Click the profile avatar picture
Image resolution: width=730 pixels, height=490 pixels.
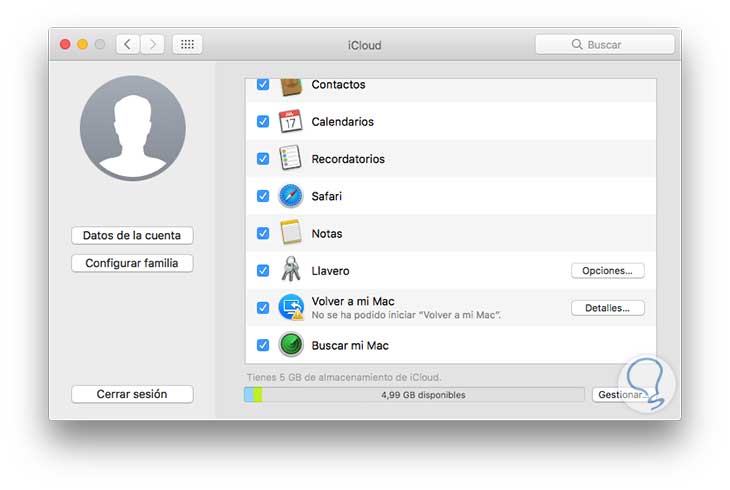click(x=133, y=128)
